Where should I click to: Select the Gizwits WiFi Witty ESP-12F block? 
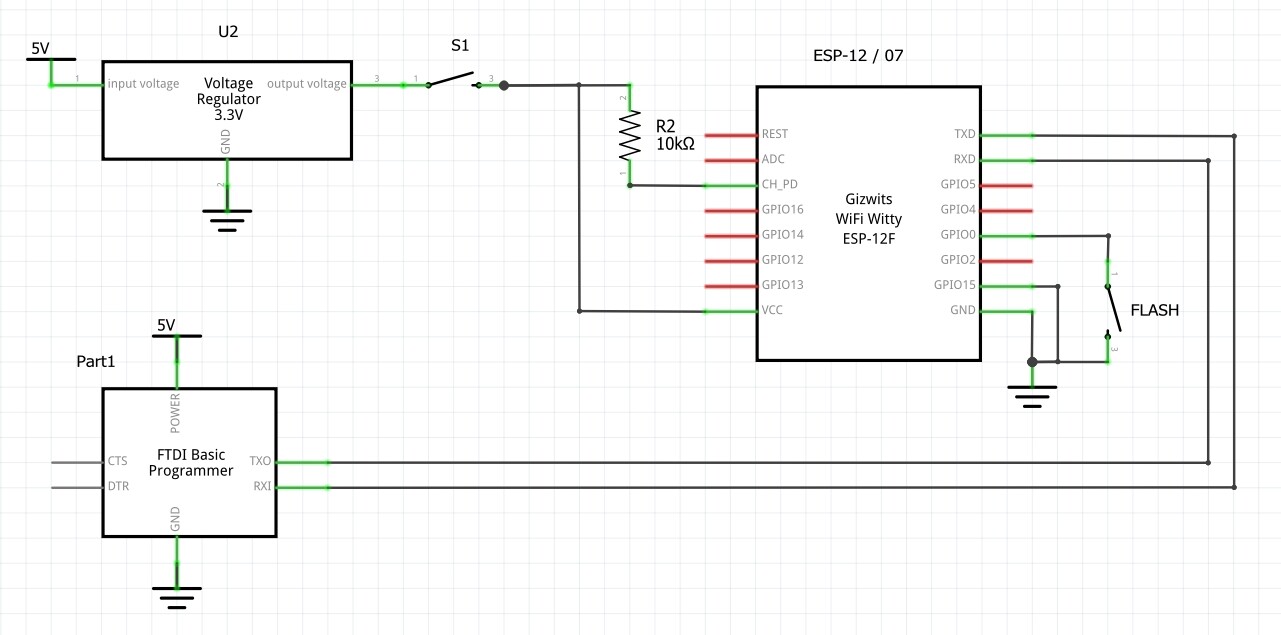pos(868,220)
